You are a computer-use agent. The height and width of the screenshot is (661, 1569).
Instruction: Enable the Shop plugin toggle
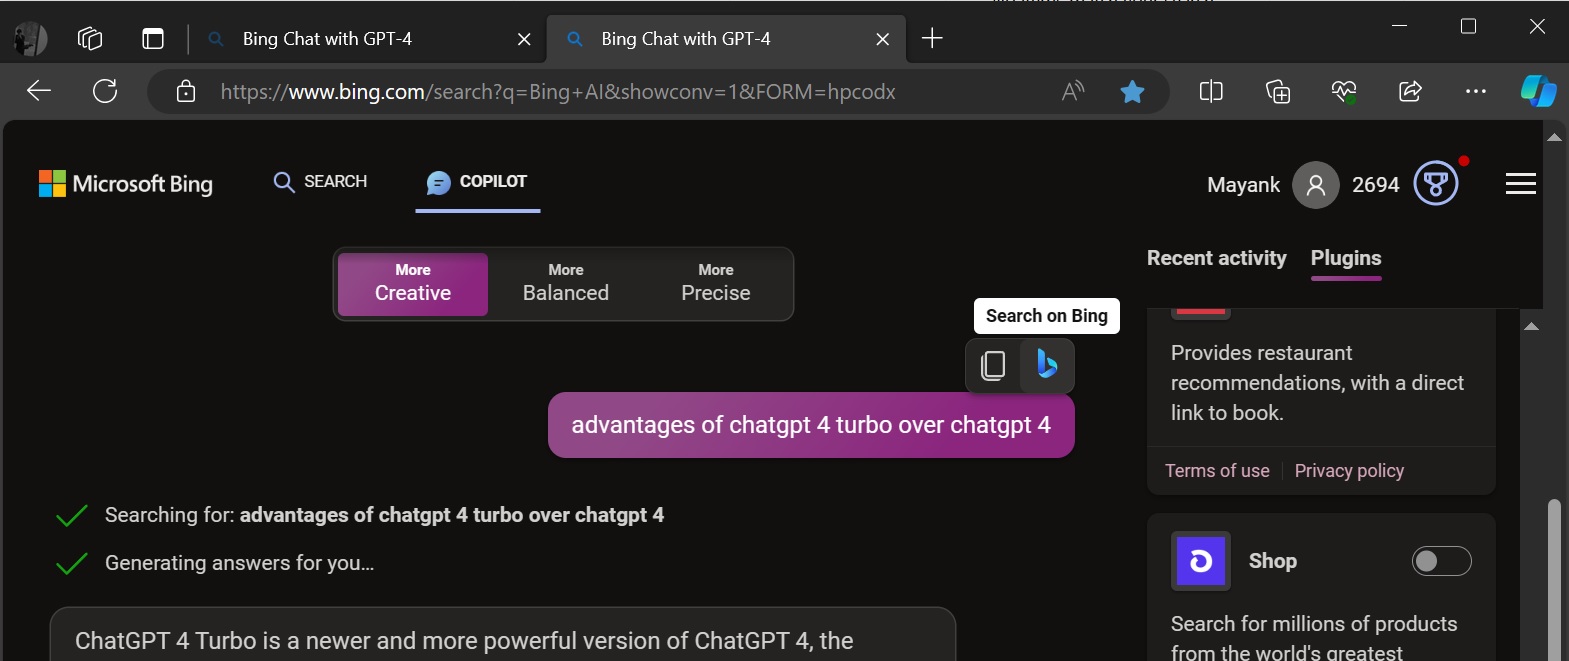coord(1441,561)
